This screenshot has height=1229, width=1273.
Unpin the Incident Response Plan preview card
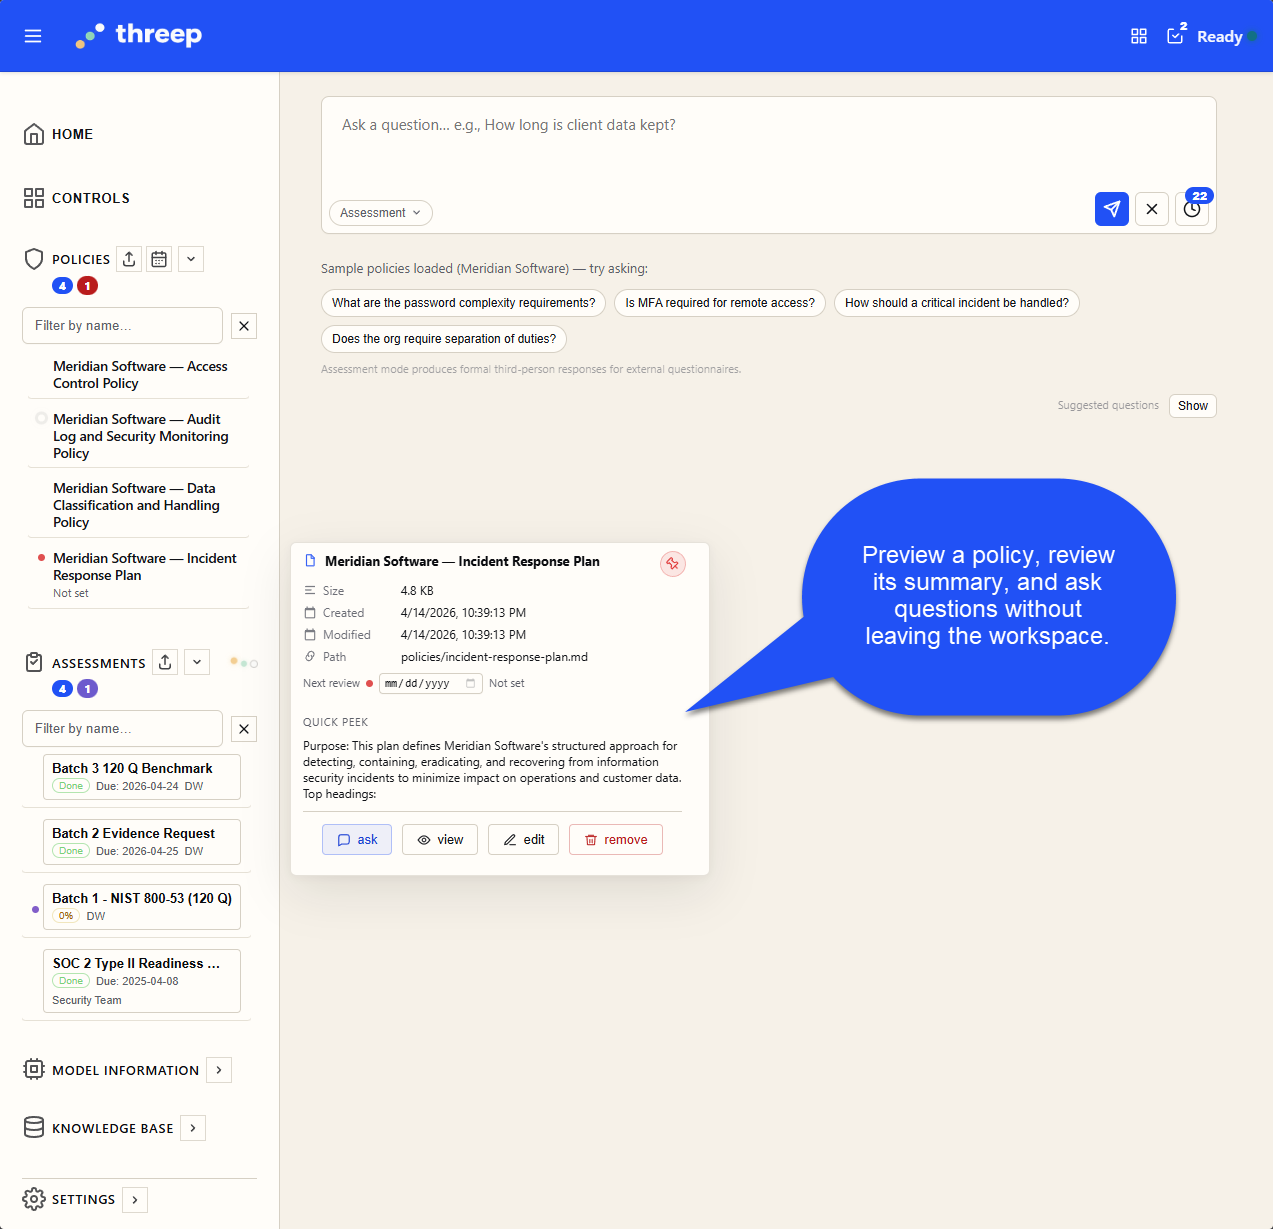click(x=672, y=563)
